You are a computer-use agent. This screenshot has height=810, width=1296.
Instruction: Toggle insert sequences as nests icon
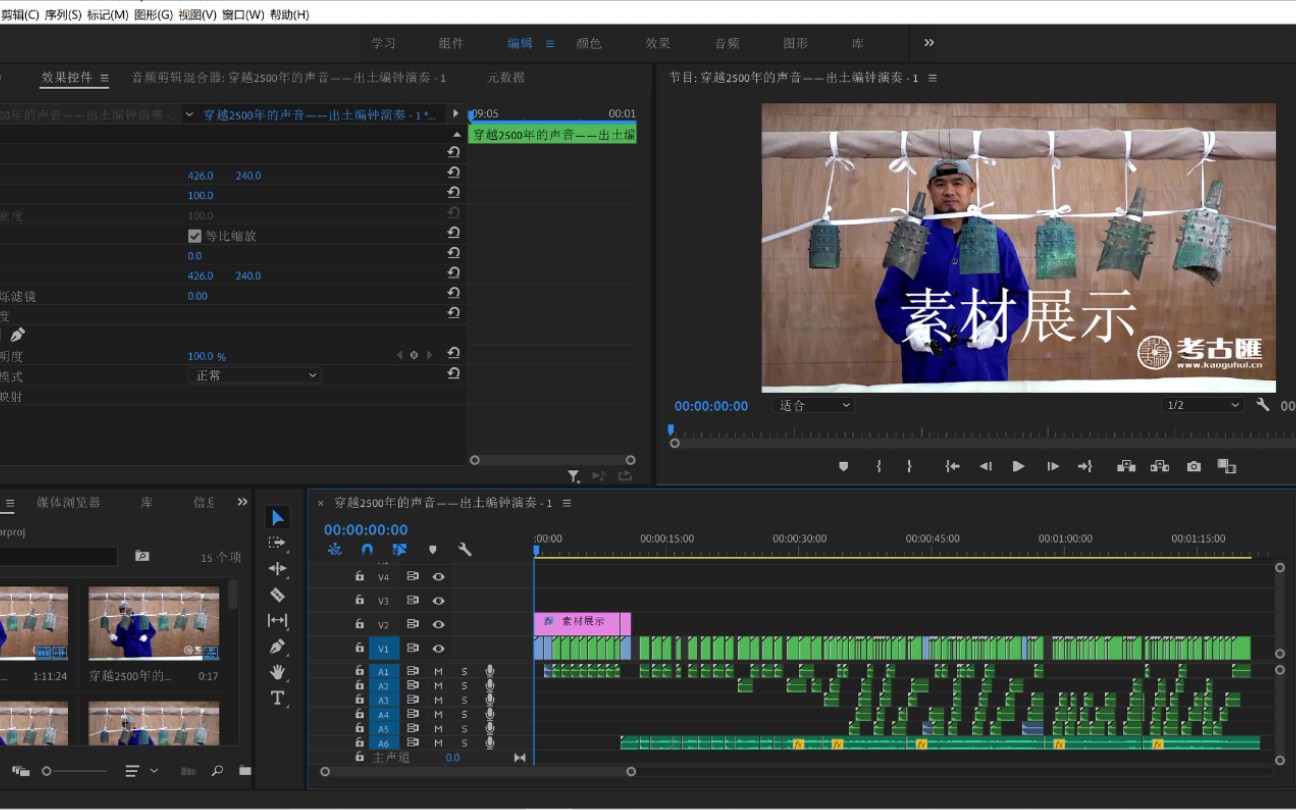click(335, 549)
